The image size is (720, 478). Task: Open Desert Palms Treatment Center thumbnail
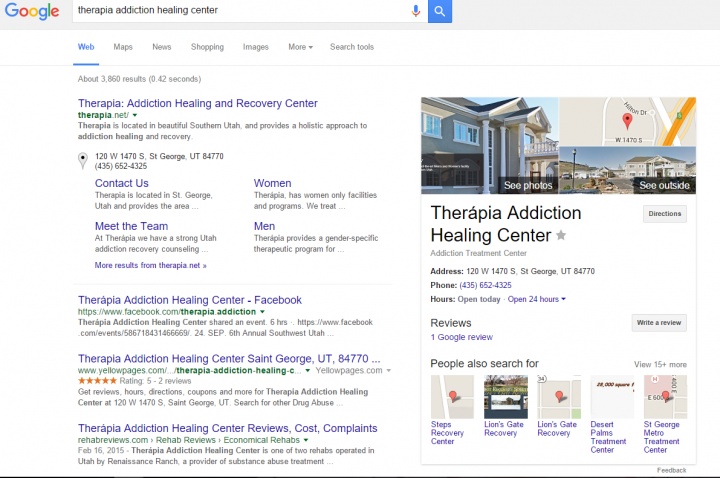(x=612, y=397)
